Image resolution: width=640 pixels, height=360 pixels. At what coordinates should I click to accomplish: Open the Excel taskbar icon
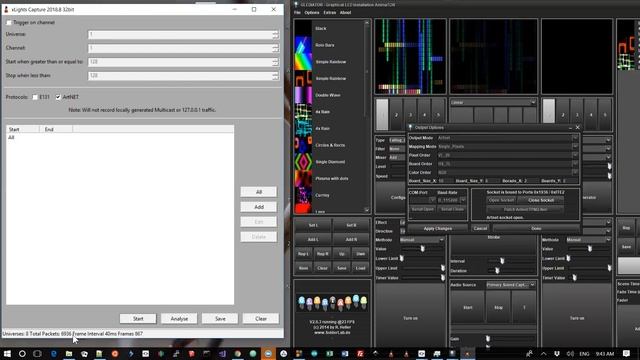tap(329, 353)
